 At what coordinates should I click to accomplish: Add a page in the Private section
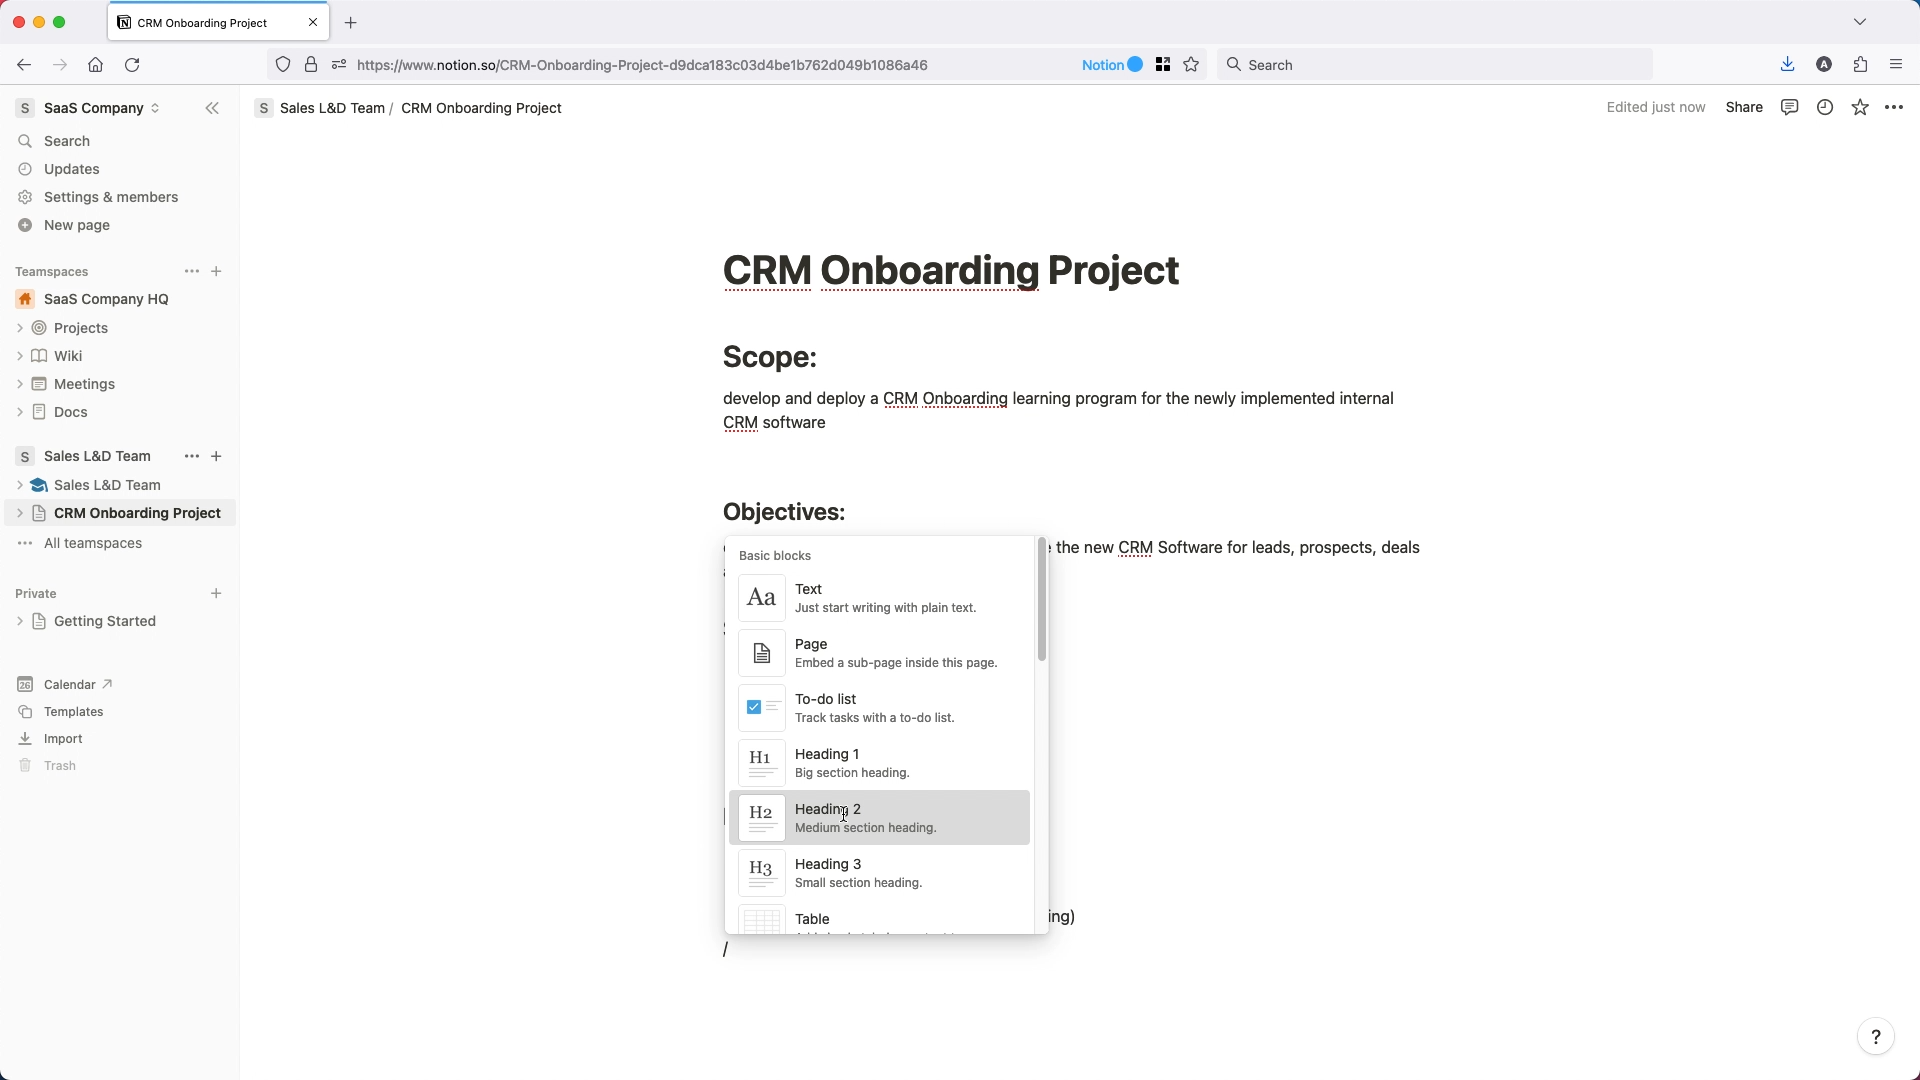pos(216,594)
